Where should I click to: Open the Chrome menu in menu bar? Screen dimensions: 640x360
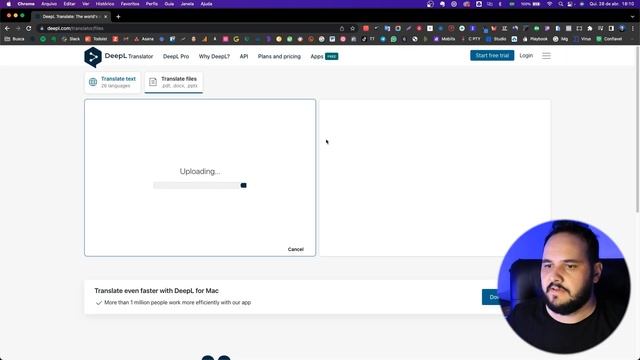[26, 4]
